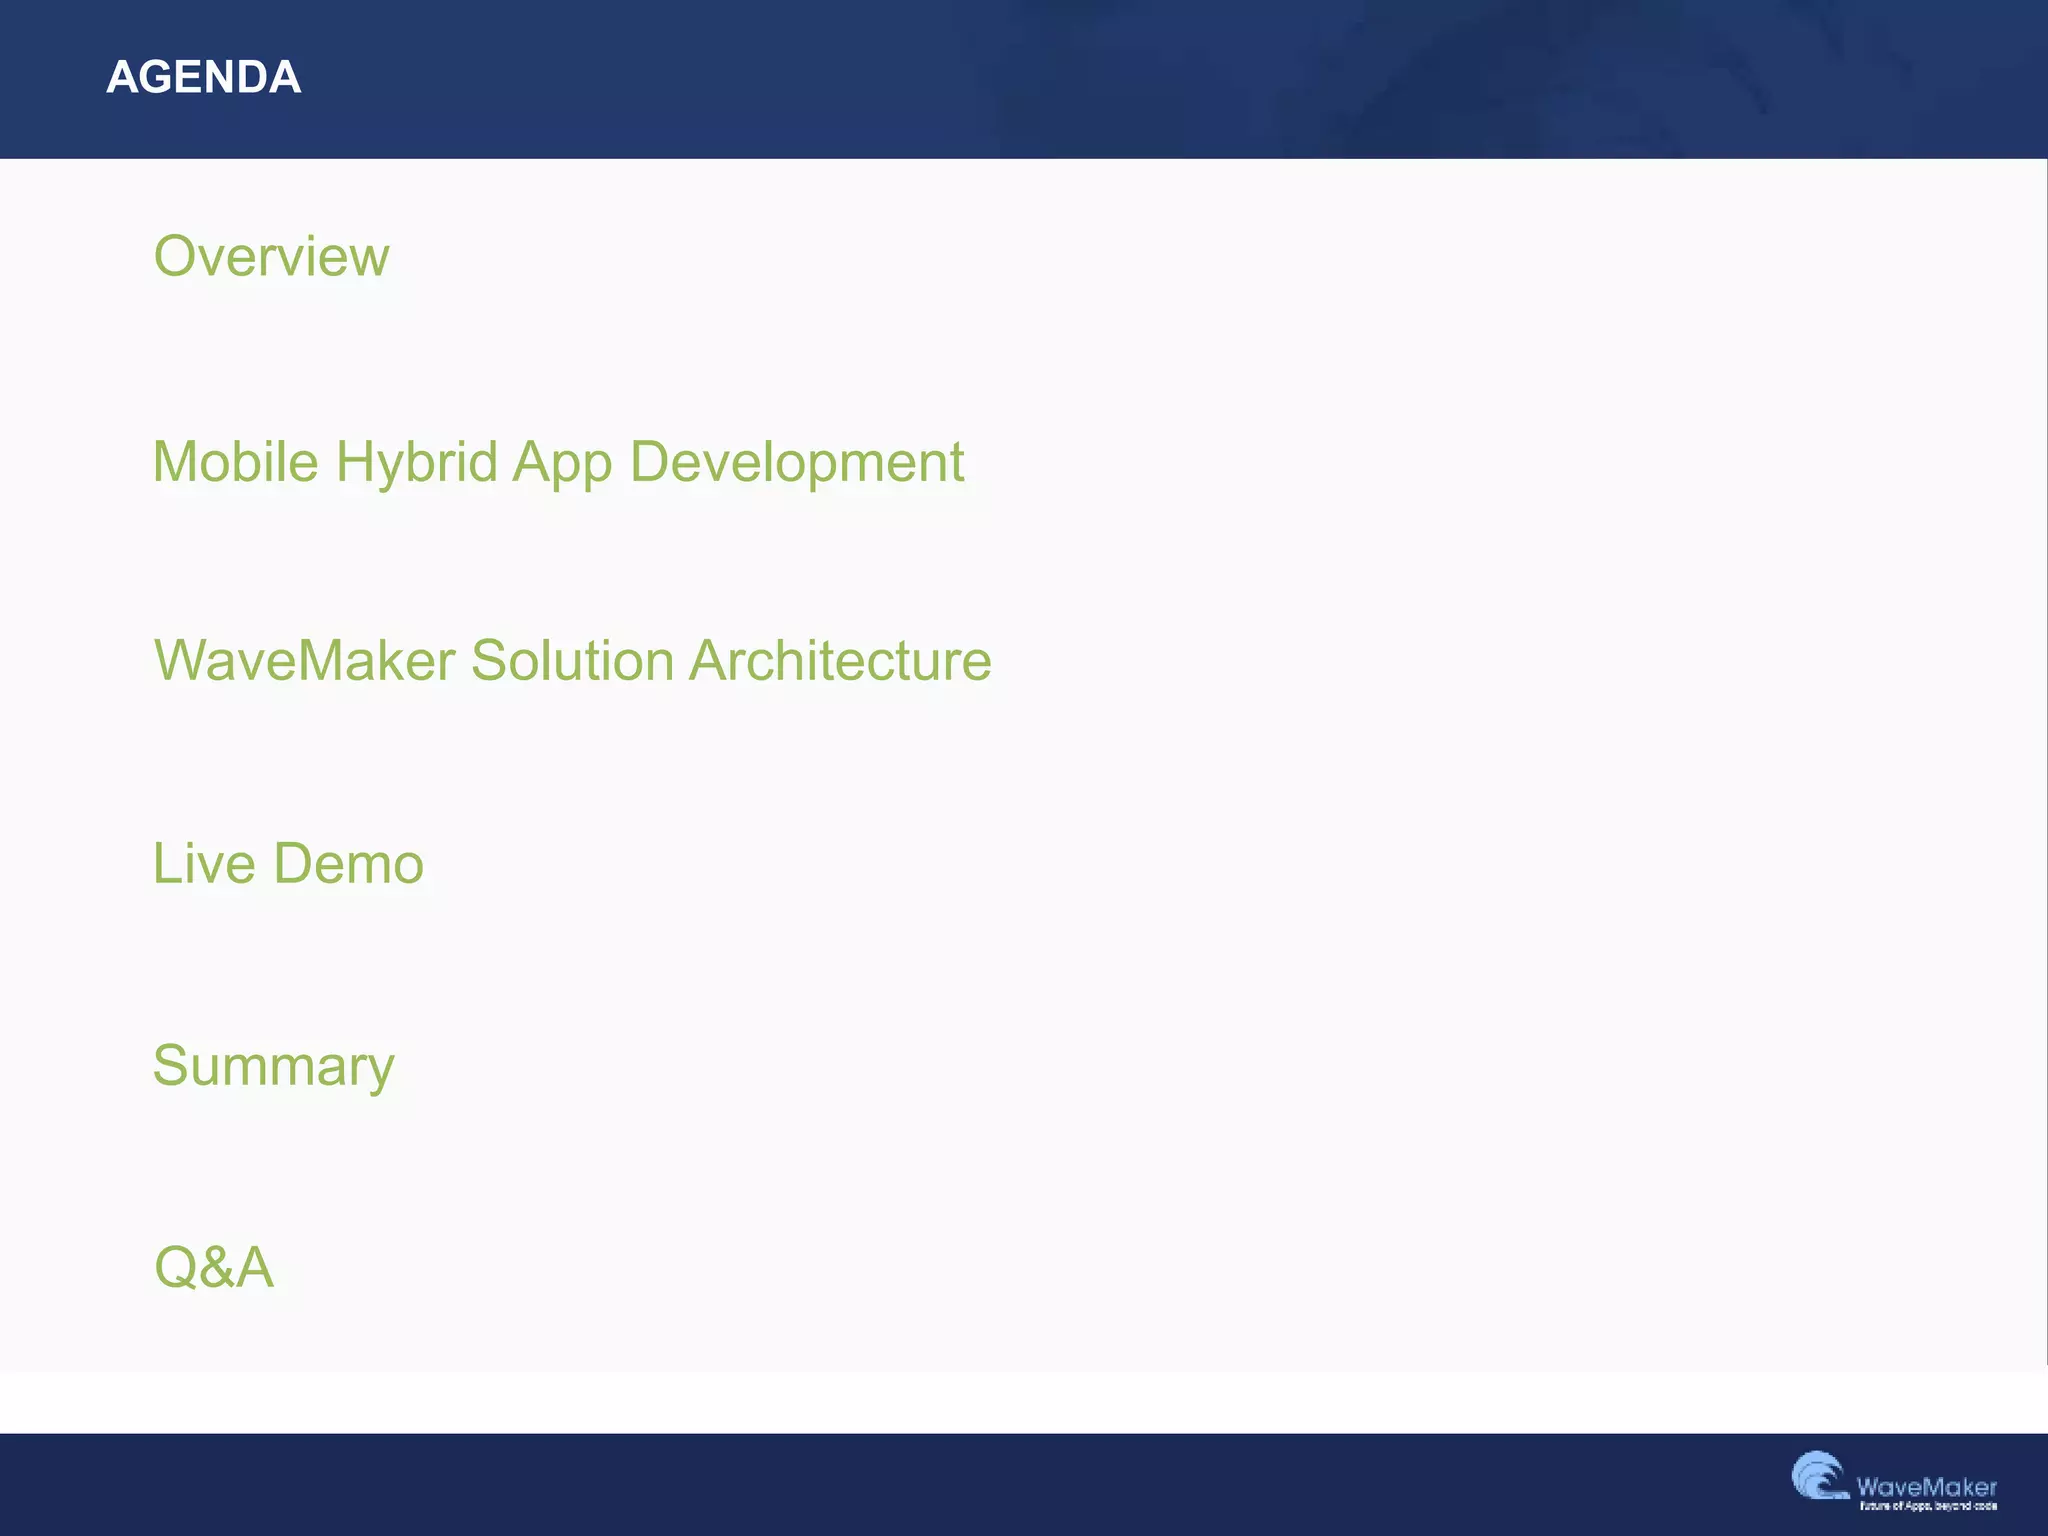Select WaveMaker Solution Architecture item

(x=572, y=661)
